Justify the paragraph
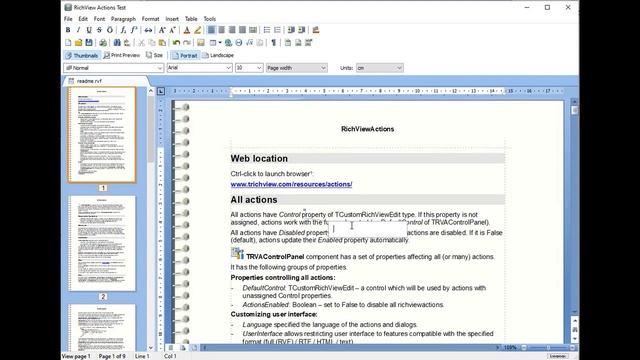Image resolution: width=640 pixels, height=360 pixels. [x=242, y=30]
